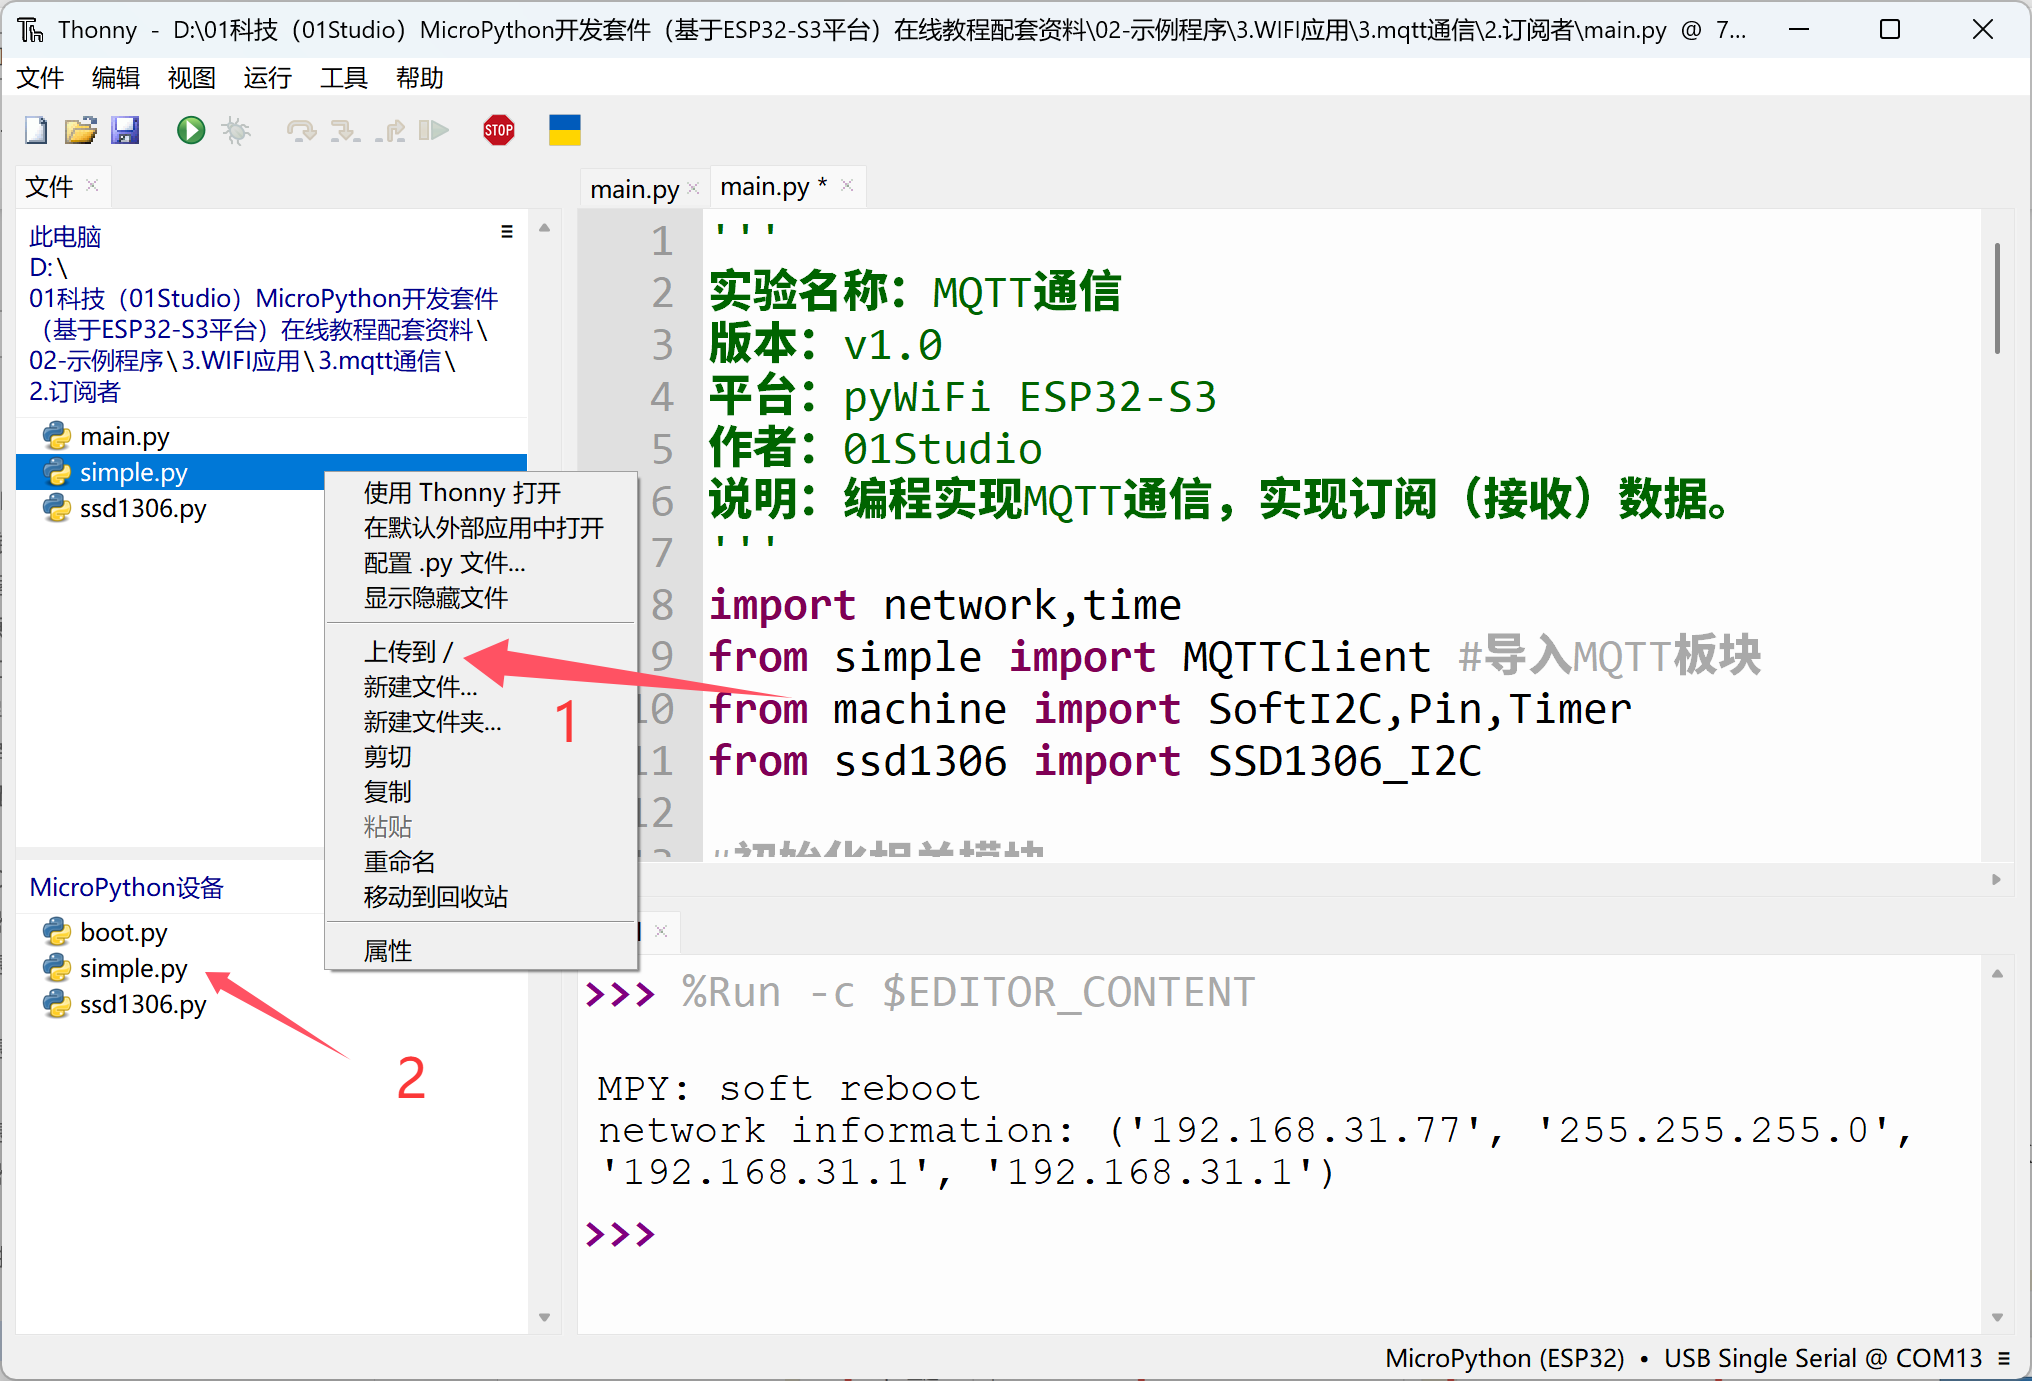The width and height of the screenshot is (2032, 1381).
Task: Start the debugger (bug icon)
Action: tap(236, 130)
